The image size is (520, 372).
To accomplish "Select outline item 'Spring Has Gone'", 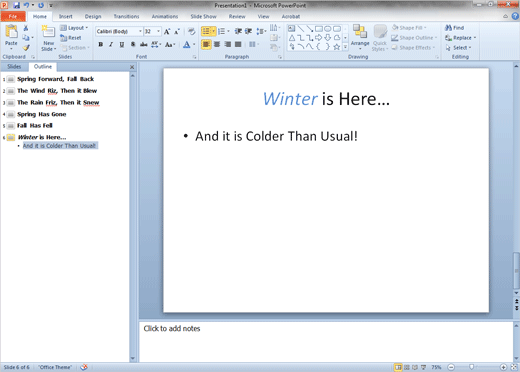I will tap(42, 114).
